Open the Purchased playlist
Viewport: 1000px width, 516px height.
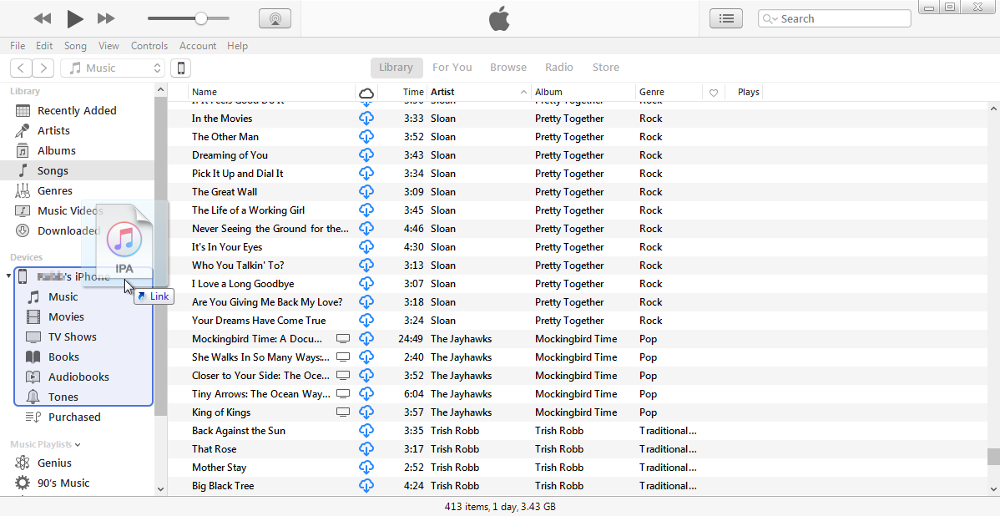tap(74, 417)
